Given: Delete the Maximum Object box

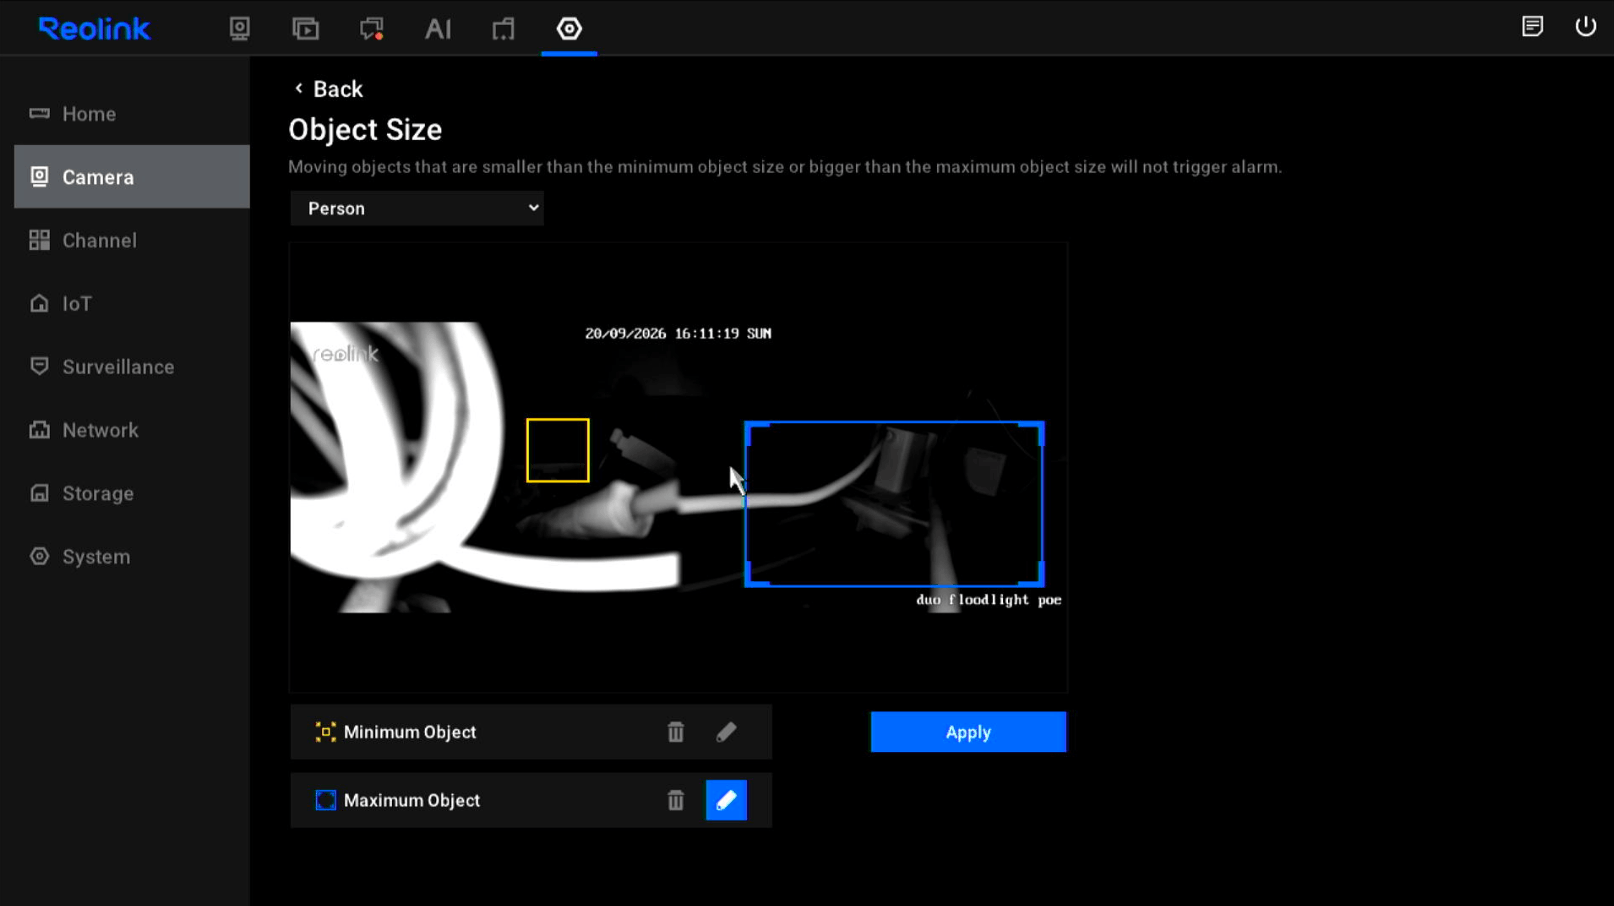Looking at the screenshot, I should click(676, 800).
